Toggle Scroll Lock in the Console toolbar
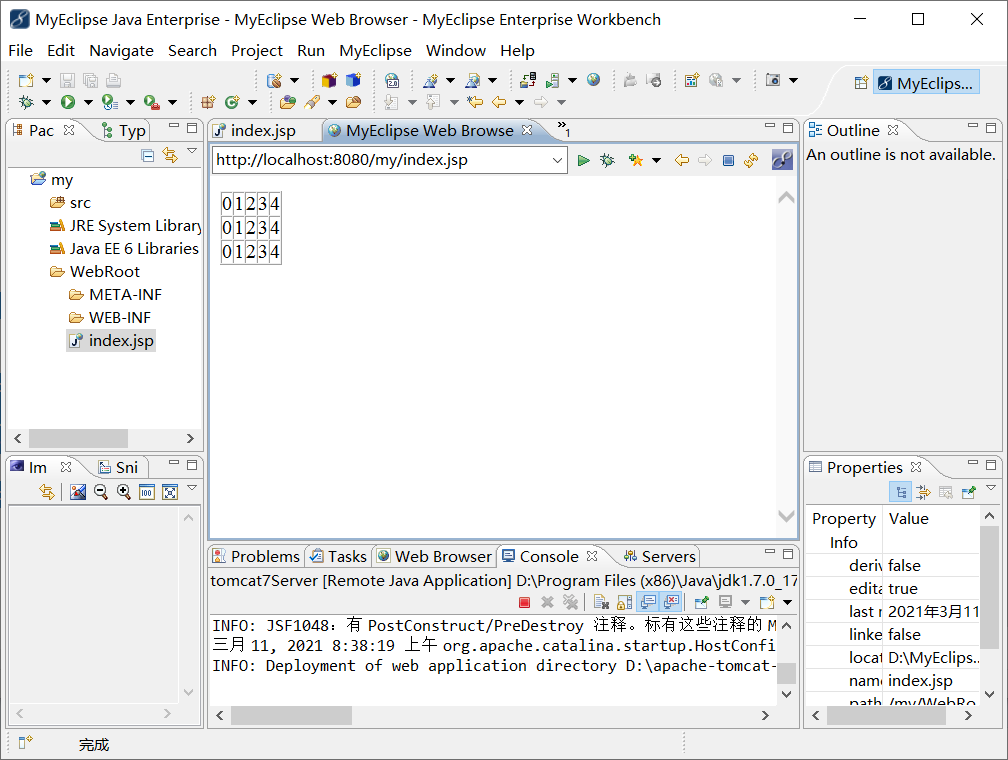 point(625,602)
